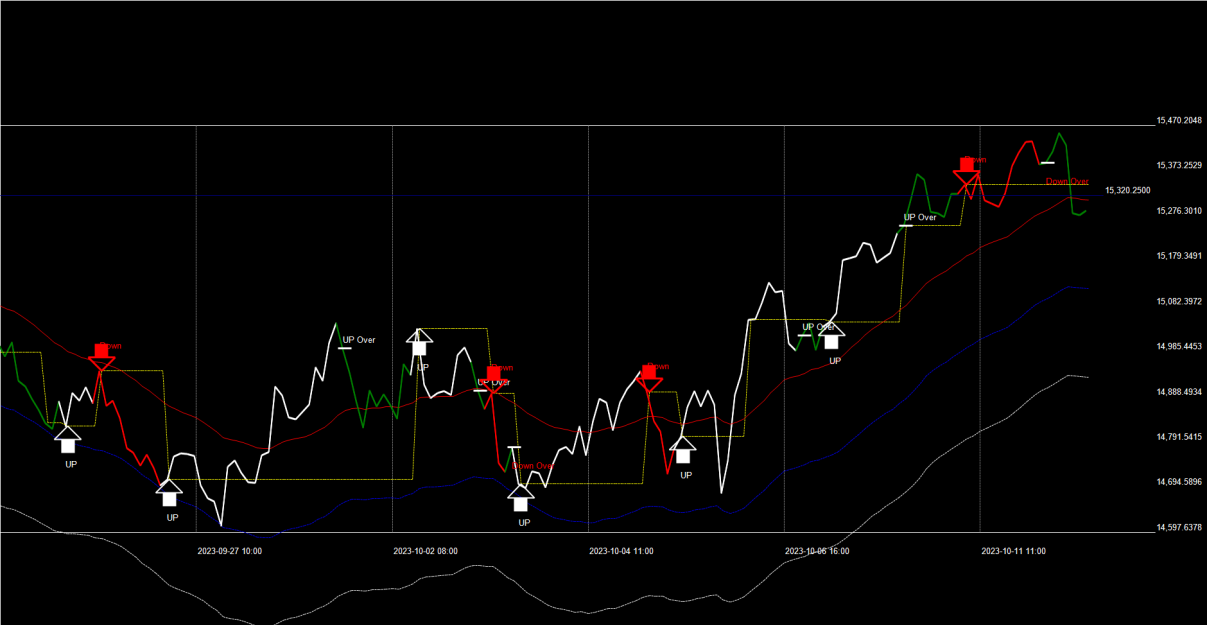
Task: Click the 15,276.3010 price axis label
Action: coord(1179,211)
